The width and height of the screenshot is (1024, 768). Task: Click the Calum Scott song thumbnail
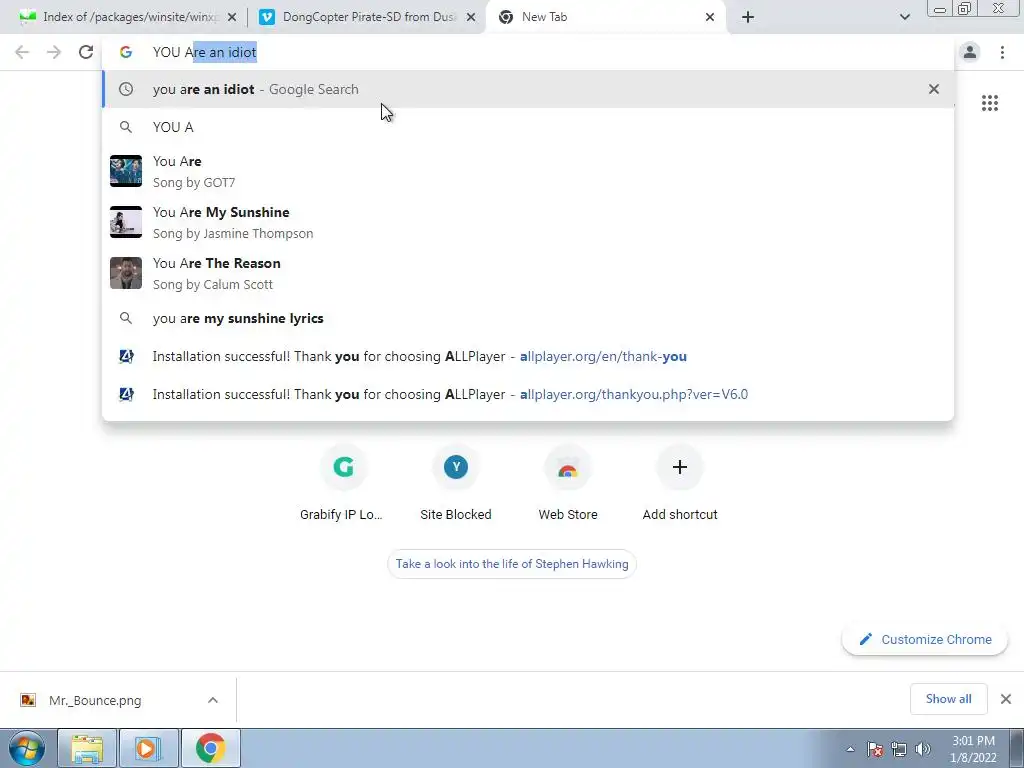coord(126,273)
